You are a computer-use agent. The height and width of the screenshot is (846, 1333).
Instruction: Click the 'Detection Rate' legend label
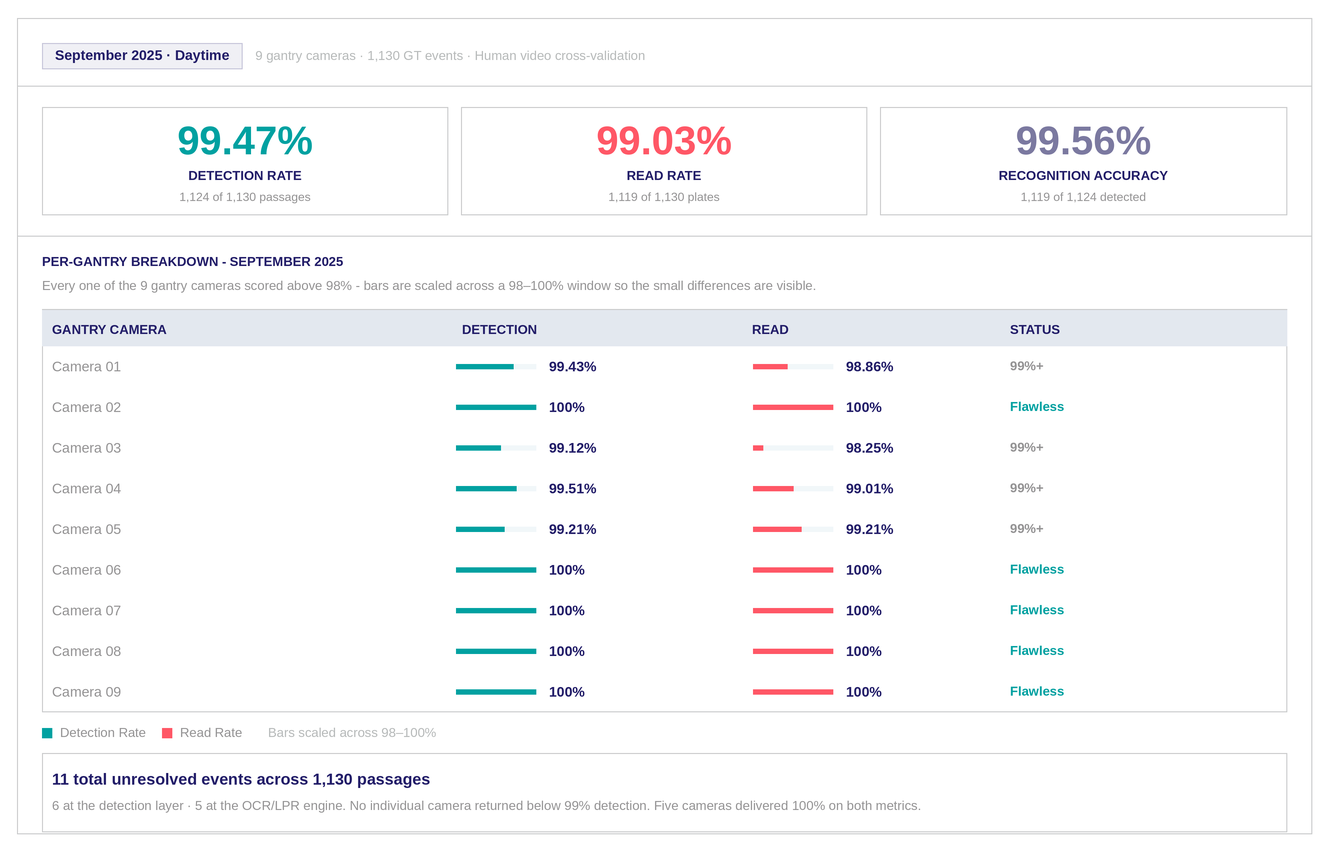click(103, 733)
